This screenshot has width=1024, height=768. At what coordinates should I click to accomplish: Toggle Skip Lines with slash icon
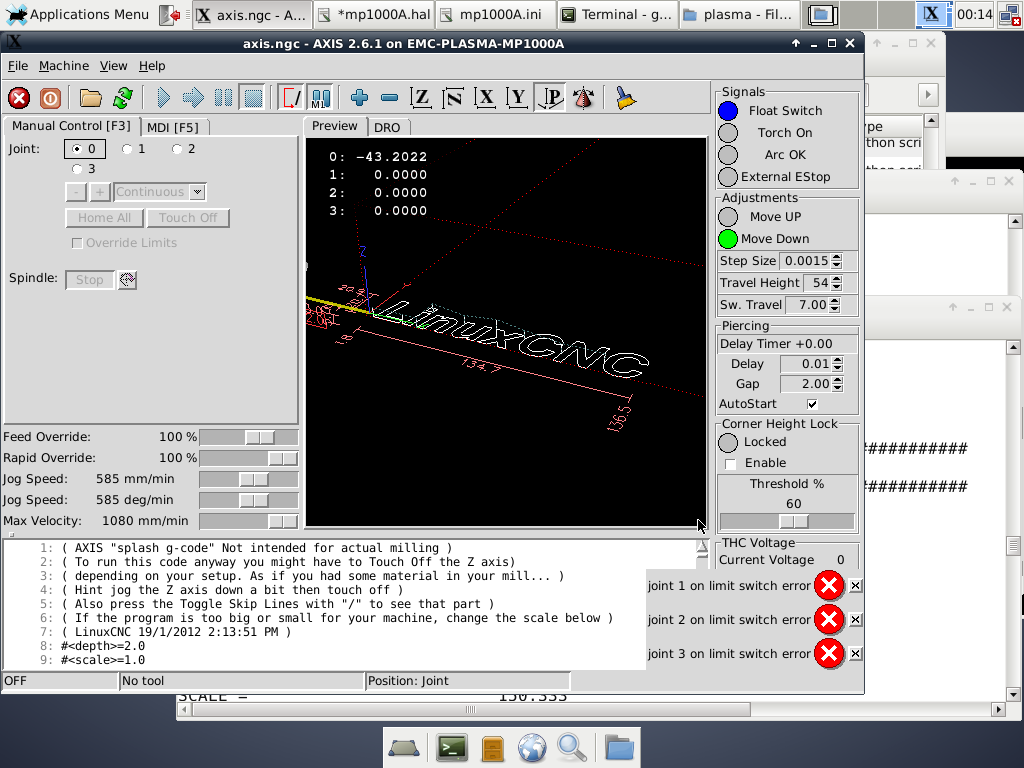click(291, 99)
